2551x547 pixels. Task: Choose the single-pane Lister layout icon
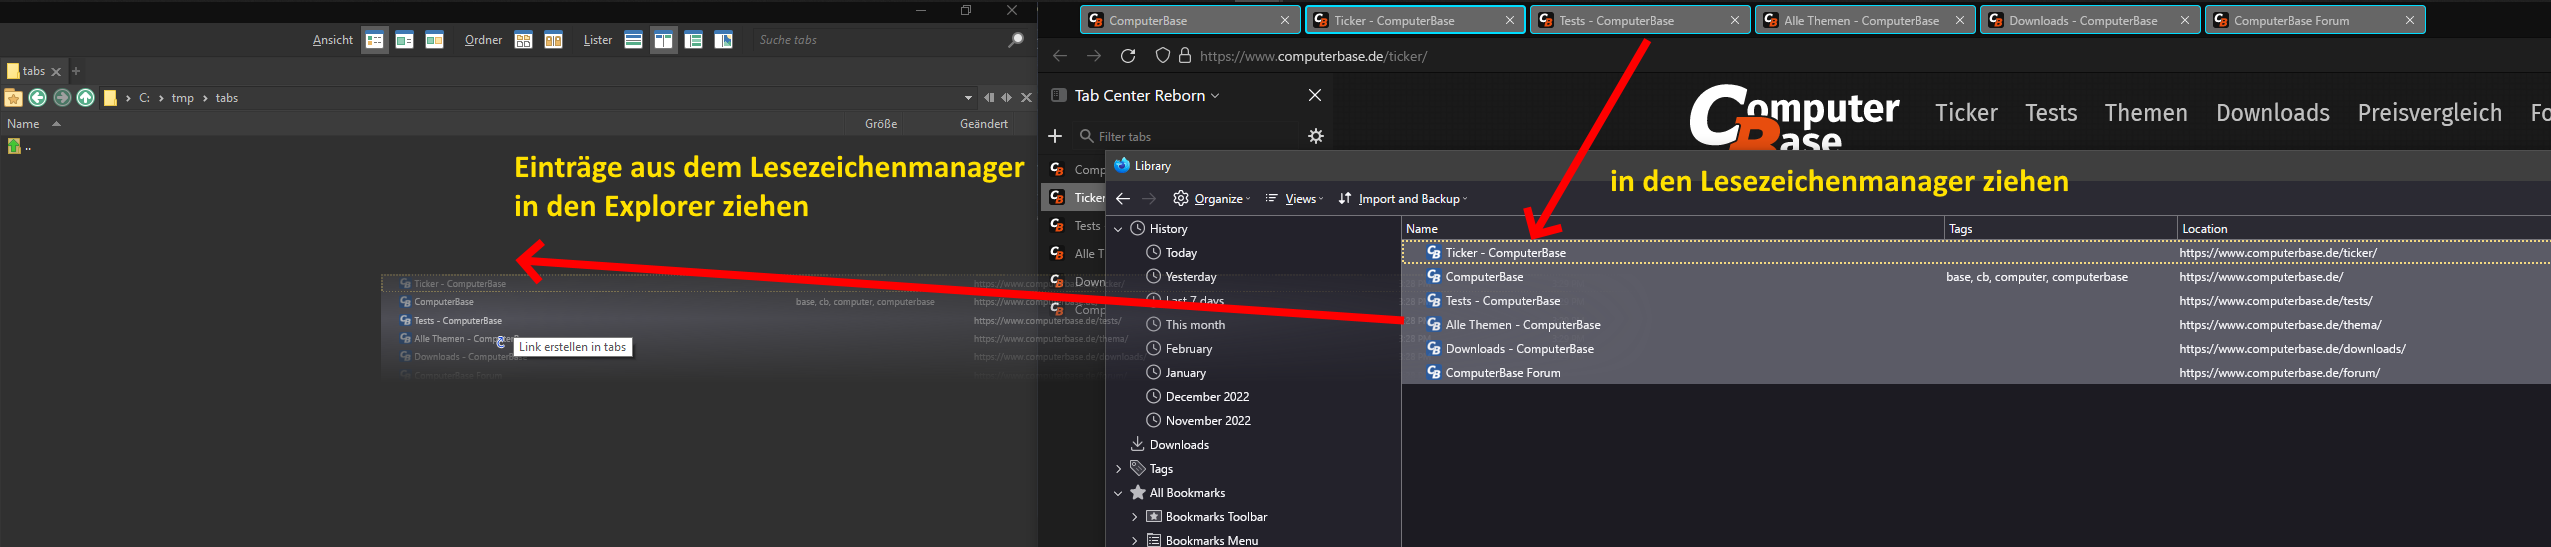pyautogui.click(x=633, y=41)
